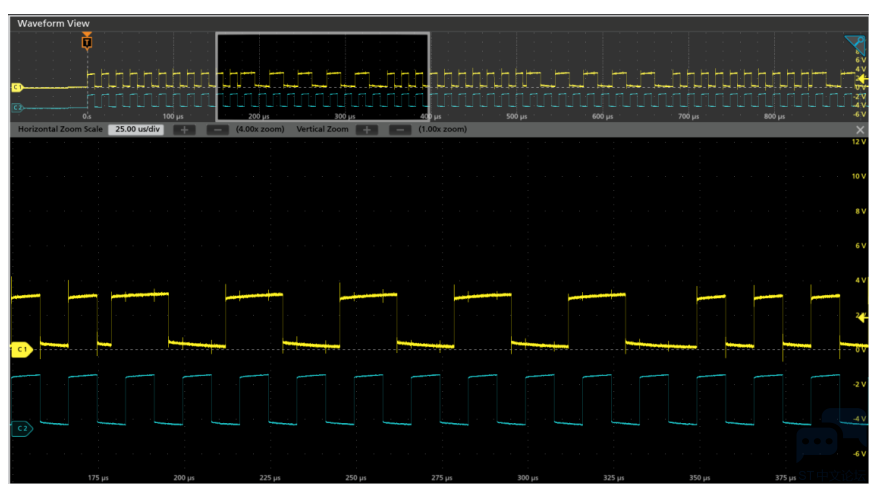The height and width of the screenshot is (491, 875).
Task: Click the Vertical Zoom label
Action: click(323, 129)
